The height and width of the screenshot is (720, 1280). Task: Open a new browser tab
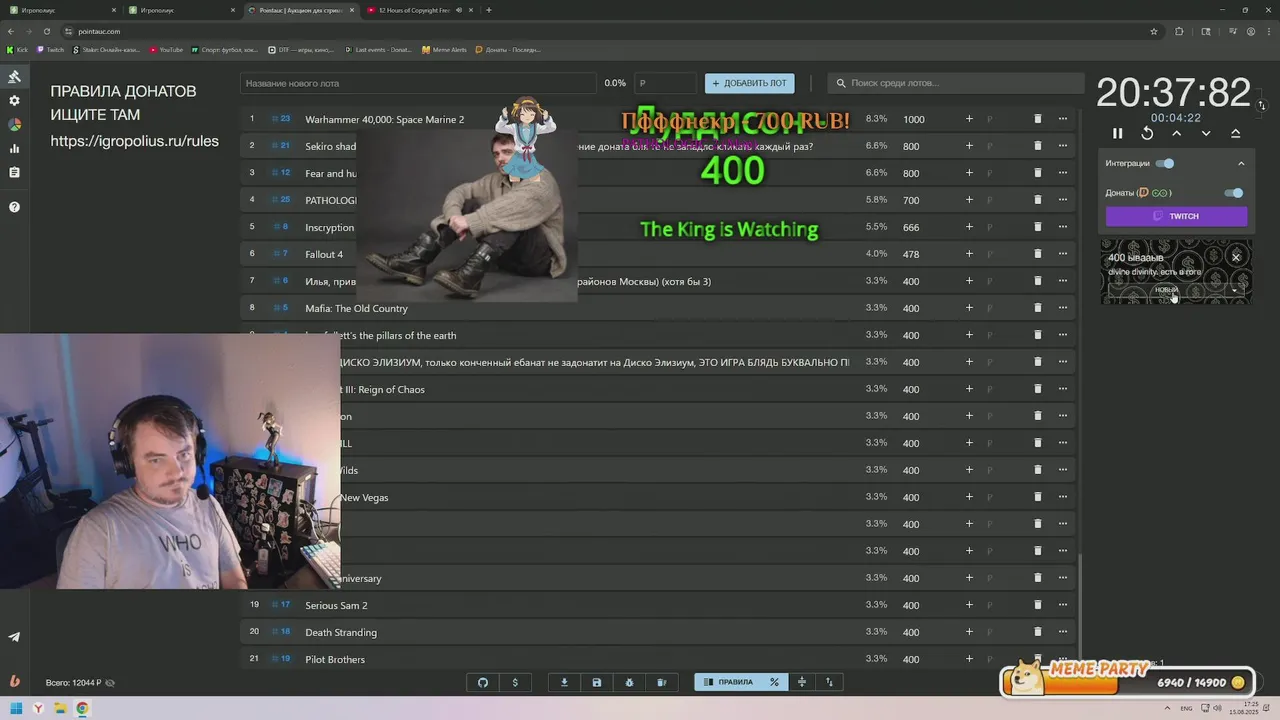coord(489,10)
